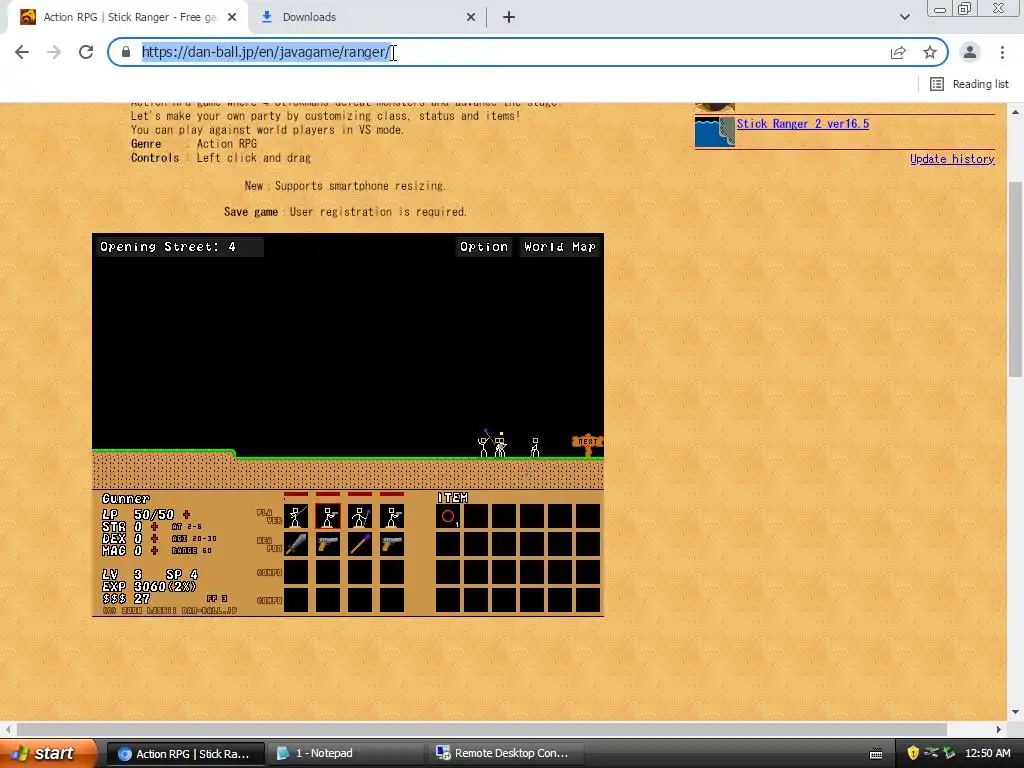The height and width of the screenshot is (768, 1024).
Task: Click the Stick Ranger 2 thumbnail image
Action: coord(714,132)
